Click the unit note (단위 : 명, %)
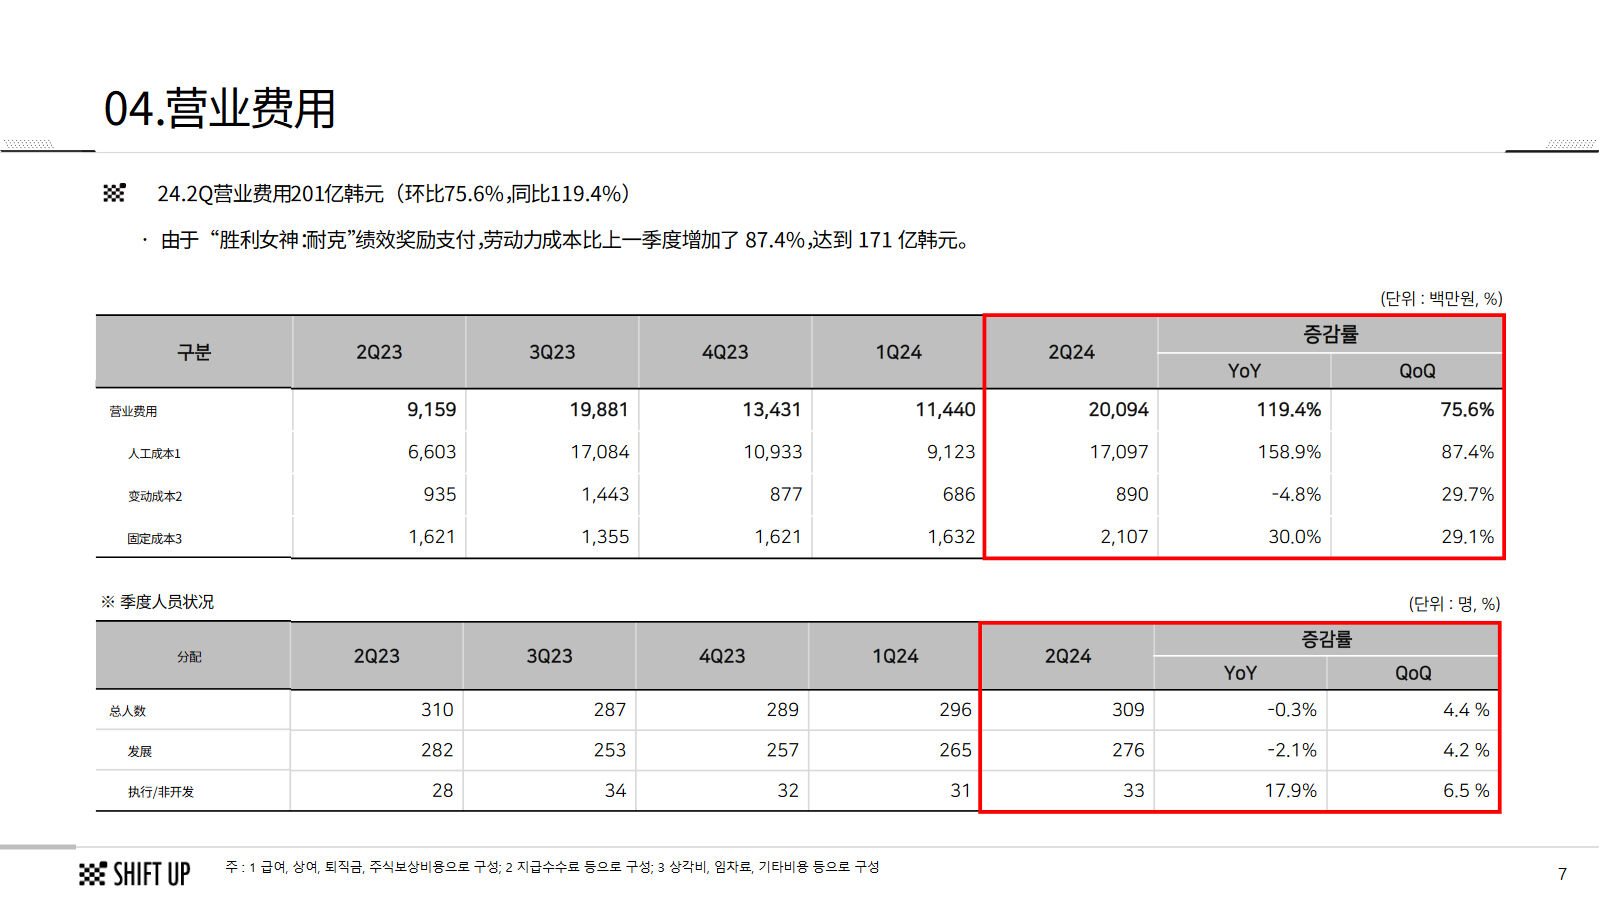Screen dimensions: 1600x898 [x=1454, y=604]
